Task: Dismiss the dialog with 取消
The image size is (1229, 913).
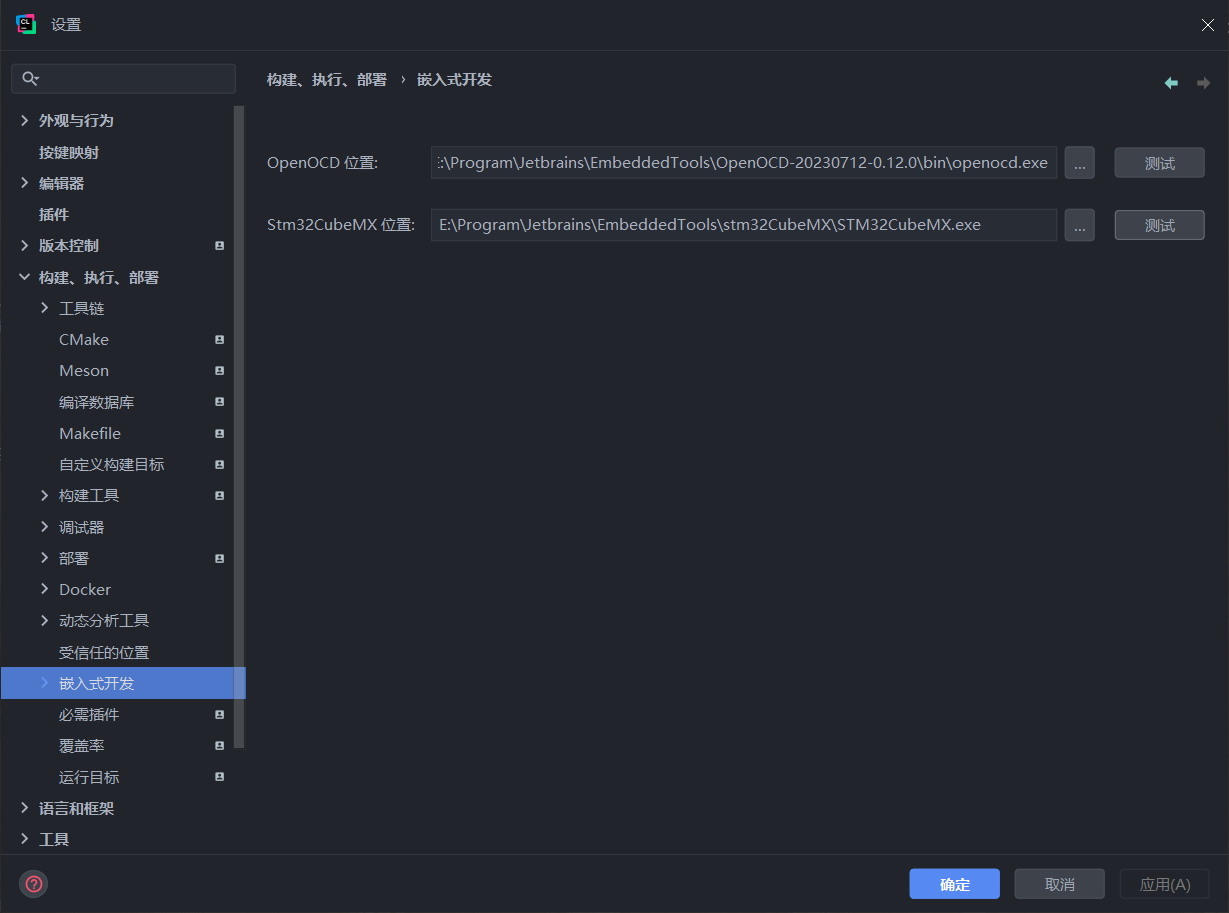Action: pyautogui.click(x=1059, y=883)
